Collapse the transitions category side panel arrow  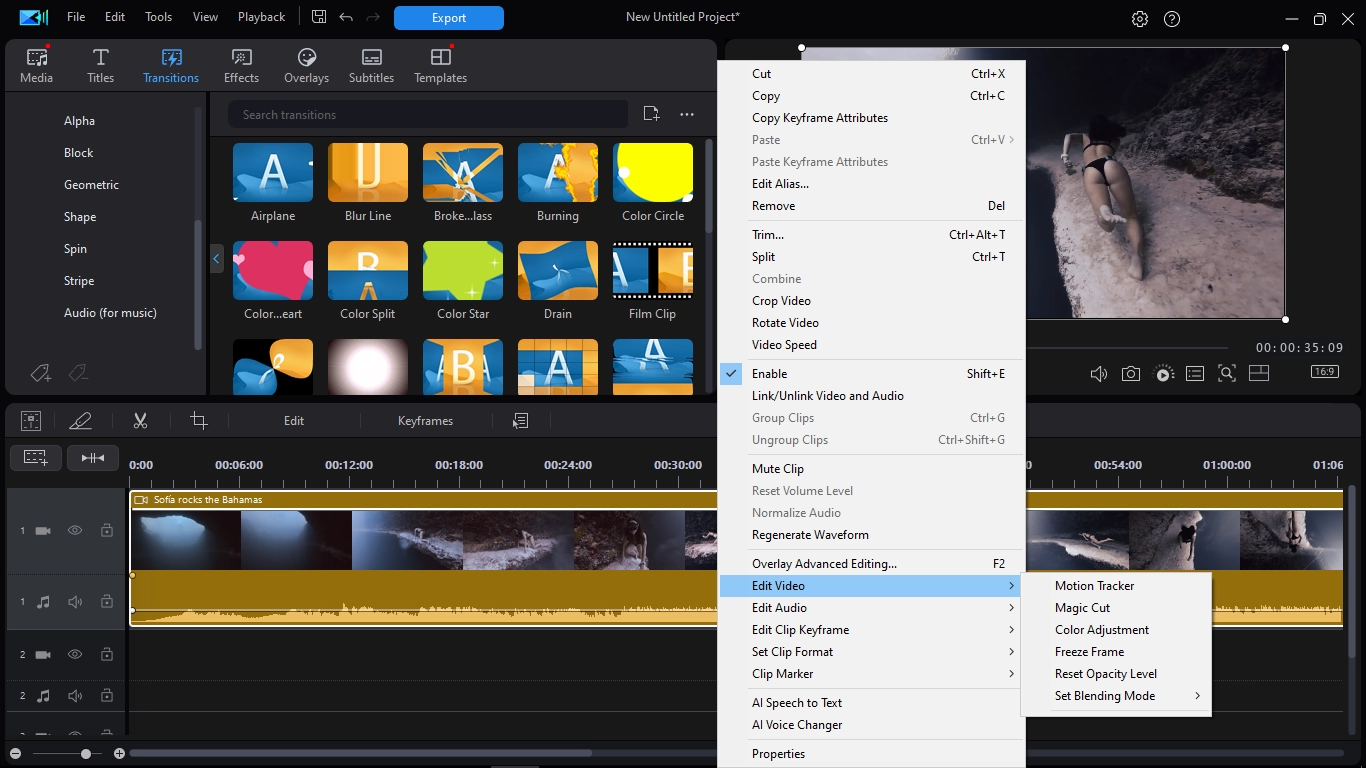(x=216, y=259)
